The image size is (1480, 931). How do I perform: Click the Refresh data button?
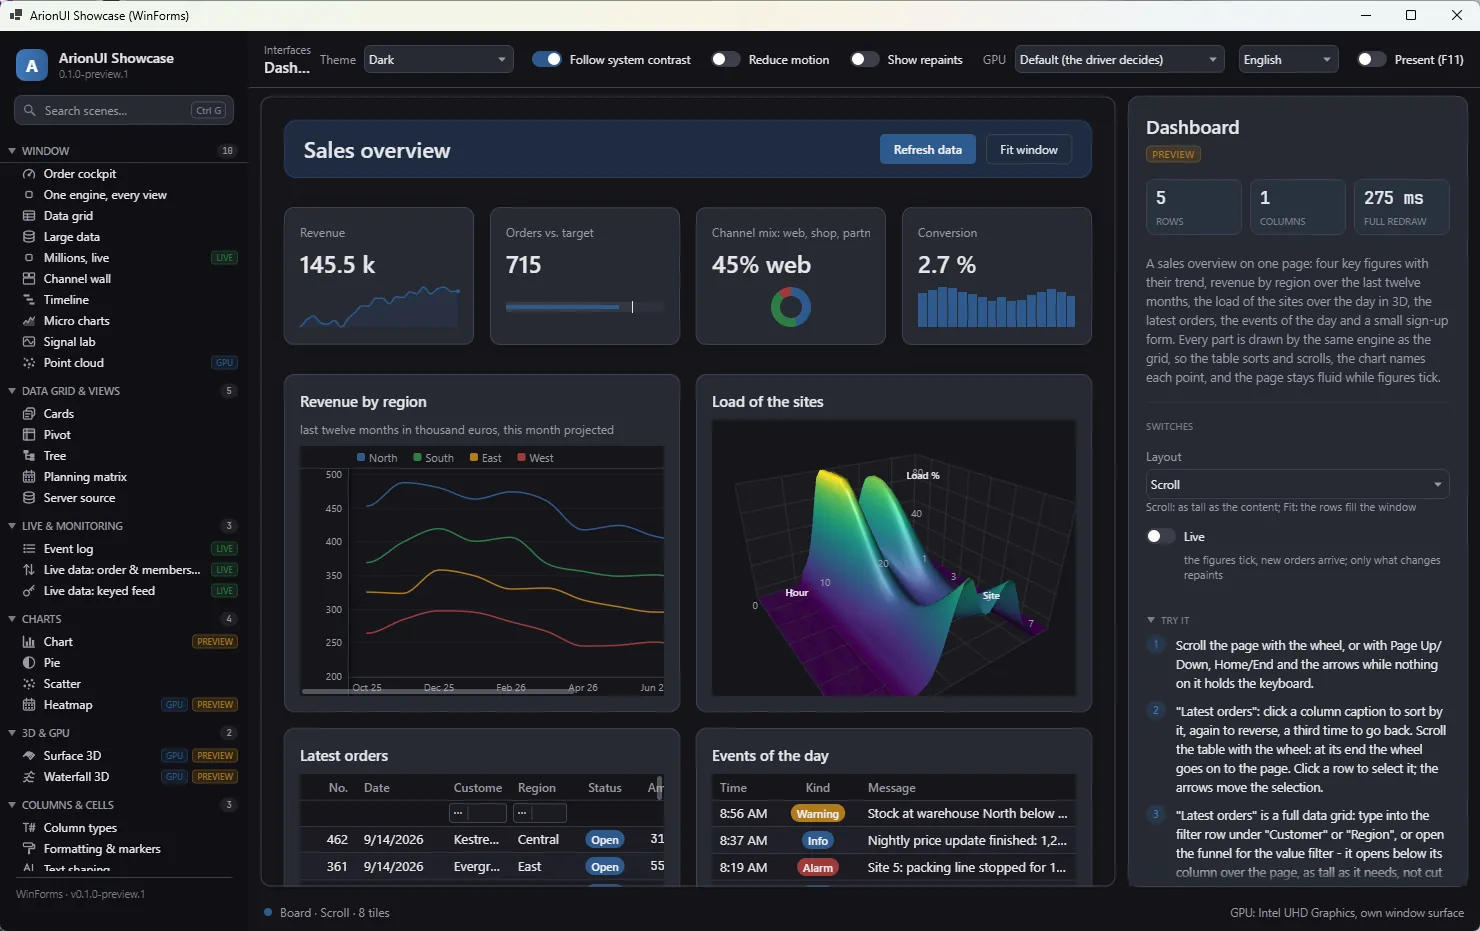(928, 150)
